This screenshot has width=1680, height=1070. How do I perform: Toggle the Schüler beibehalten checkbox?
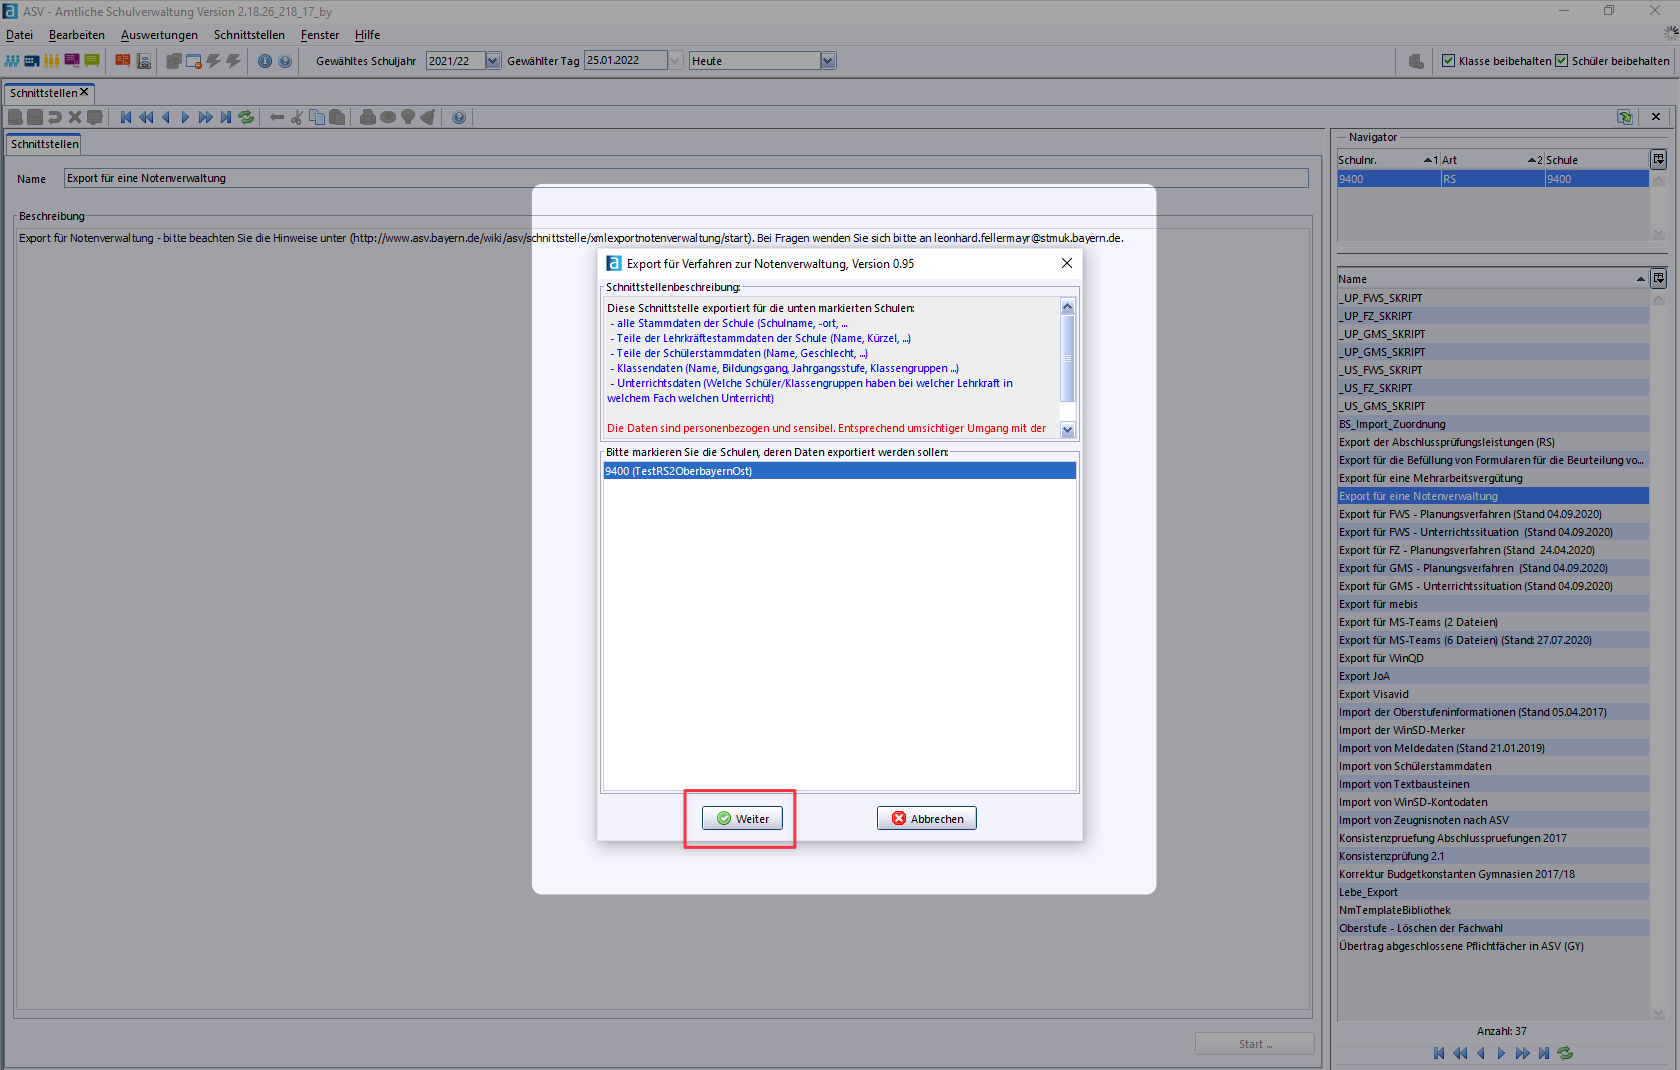1561,61
